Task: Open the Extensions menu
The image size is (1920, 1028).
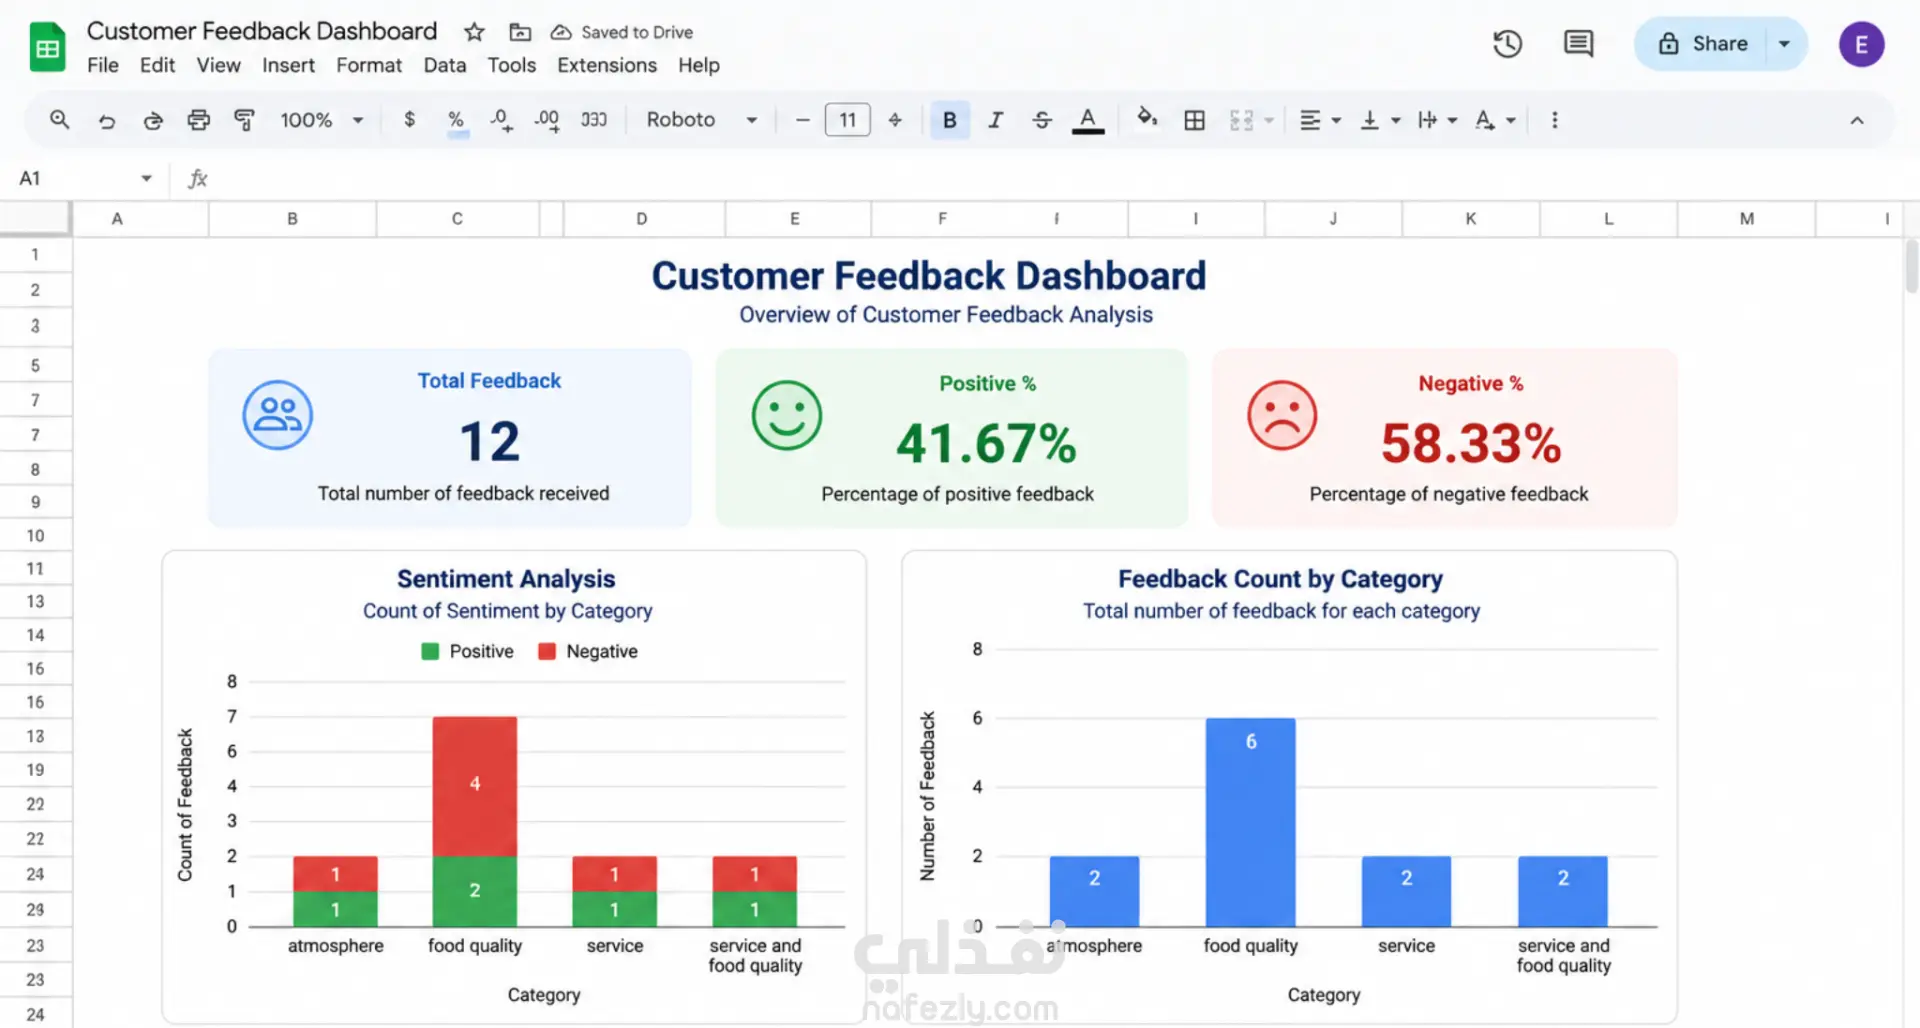Action: pos(607,65)
